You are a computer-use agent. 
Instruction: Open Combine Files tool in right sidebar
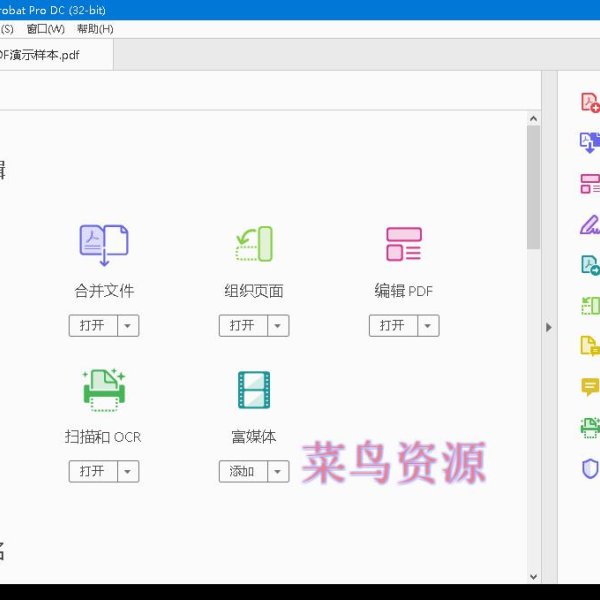pyautogui.click(x=590, y=143)
